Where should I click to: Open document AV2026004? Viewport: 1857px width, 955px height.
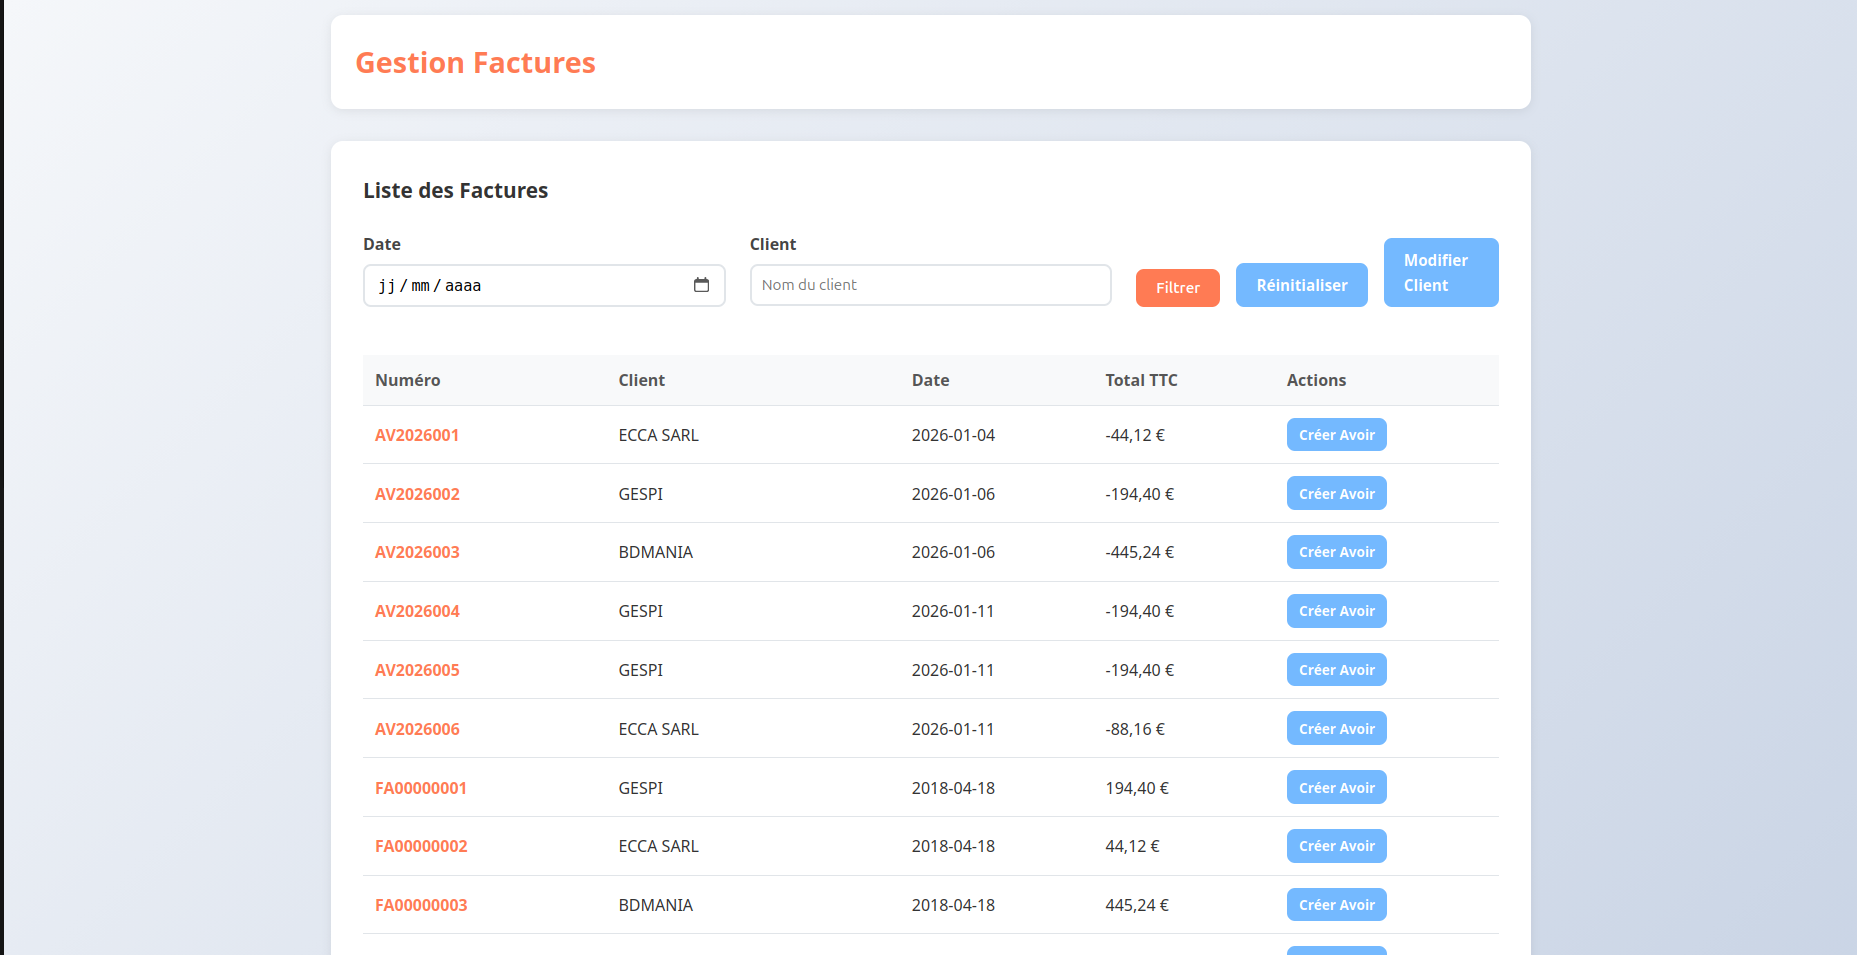(x=417, y=611)
